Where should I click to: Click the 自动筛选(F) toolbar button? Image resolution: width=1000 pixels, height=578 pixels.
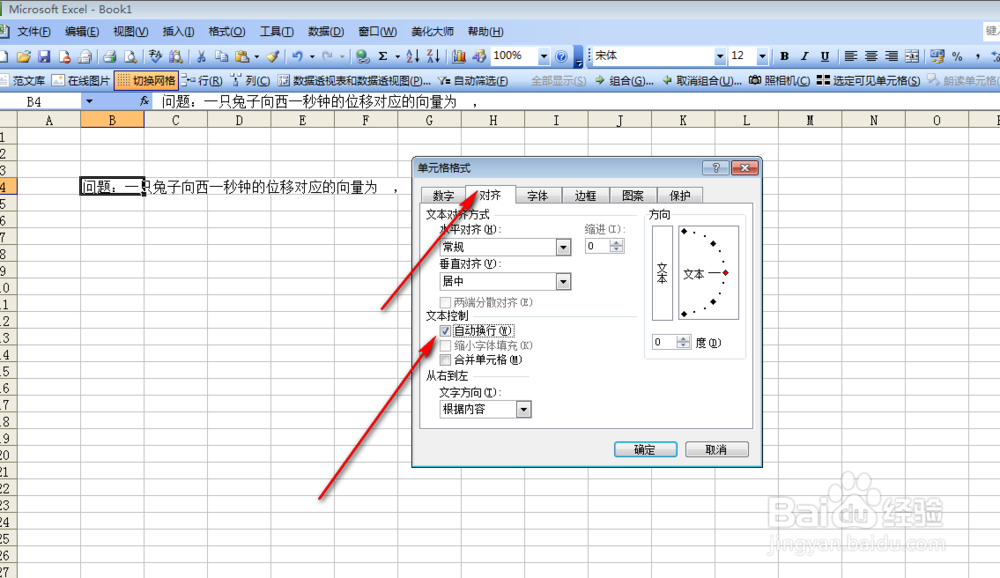tap(473, 81)
